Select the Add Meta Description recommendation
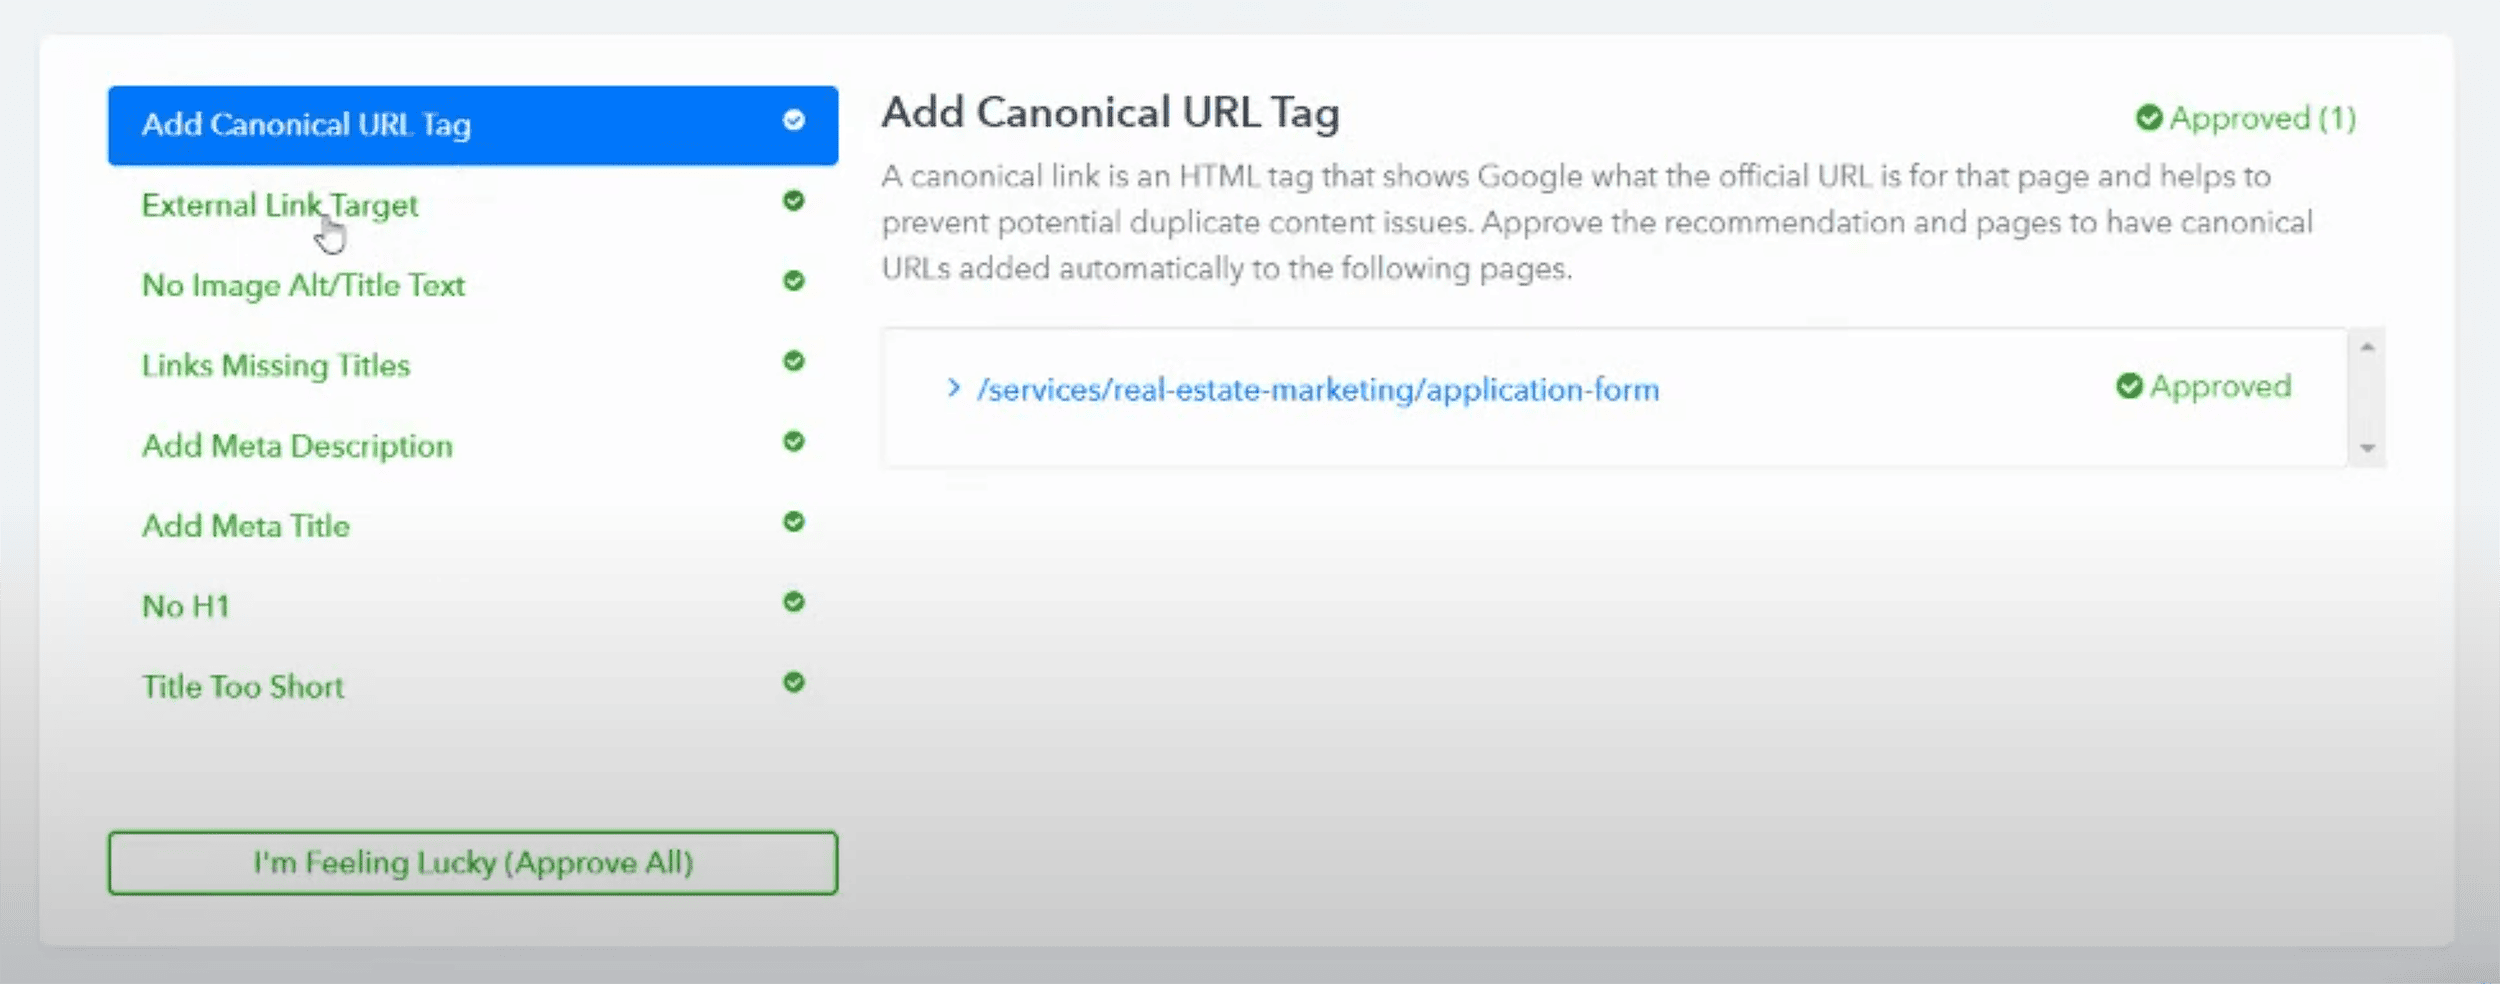The image size is (2500, 984). 298,446
